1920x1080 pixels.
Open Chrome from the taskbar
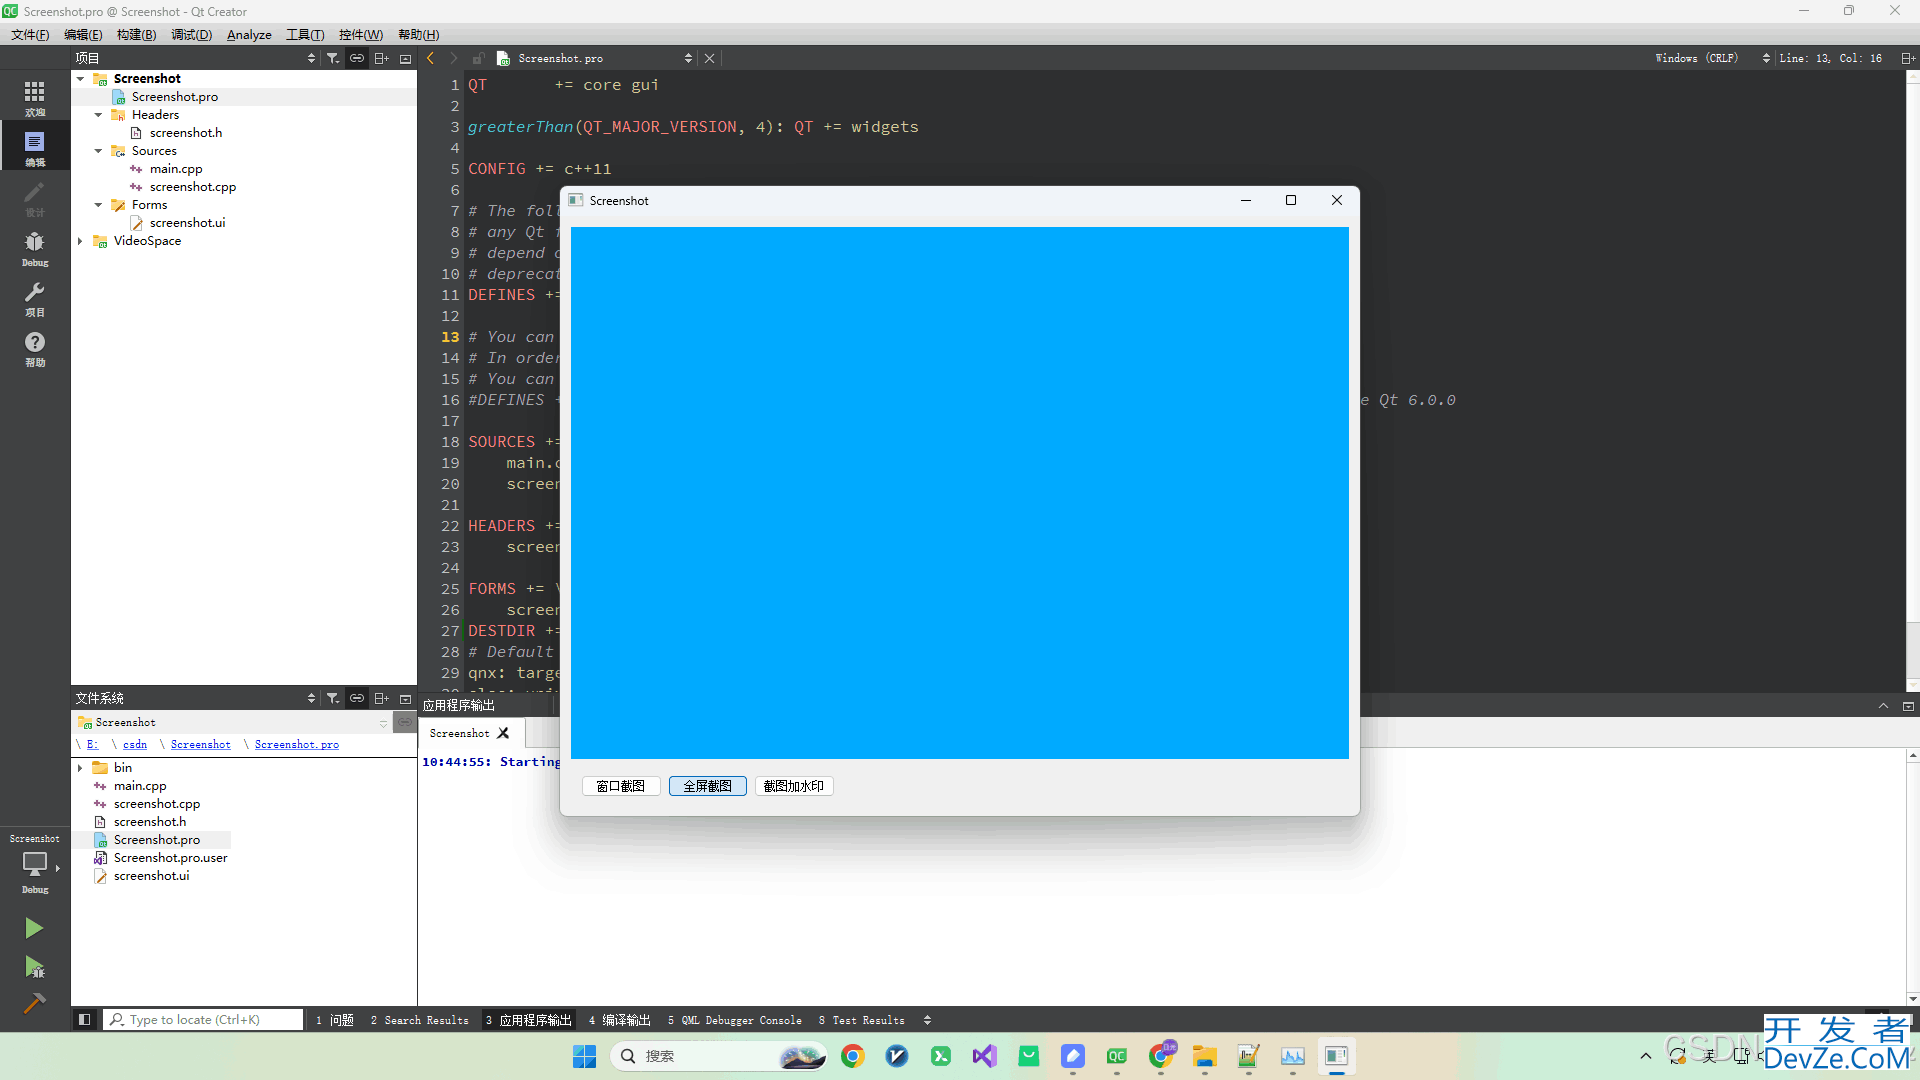pyautogui.click(x=853, y=1056)
